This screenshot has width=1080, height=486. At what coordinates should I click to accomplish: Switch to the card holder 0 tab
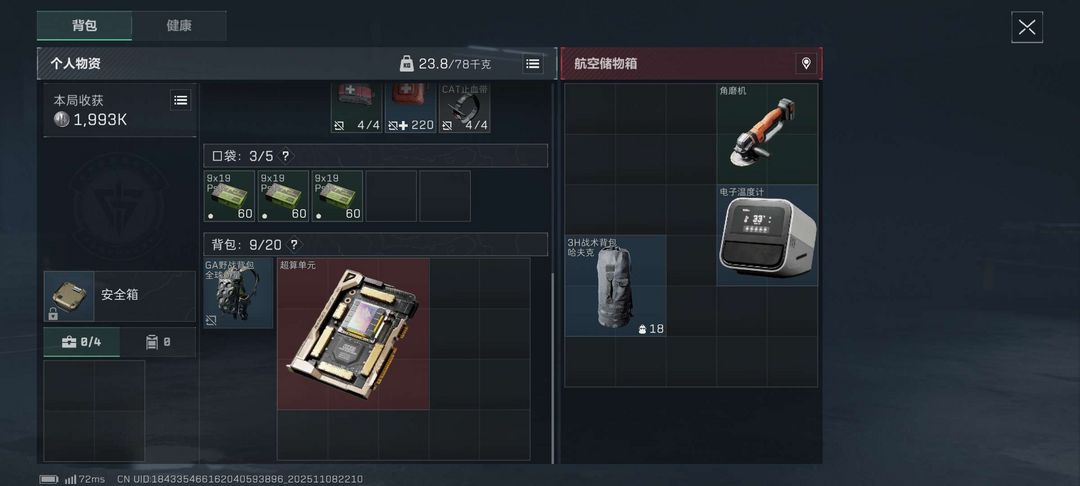[158, 342]
